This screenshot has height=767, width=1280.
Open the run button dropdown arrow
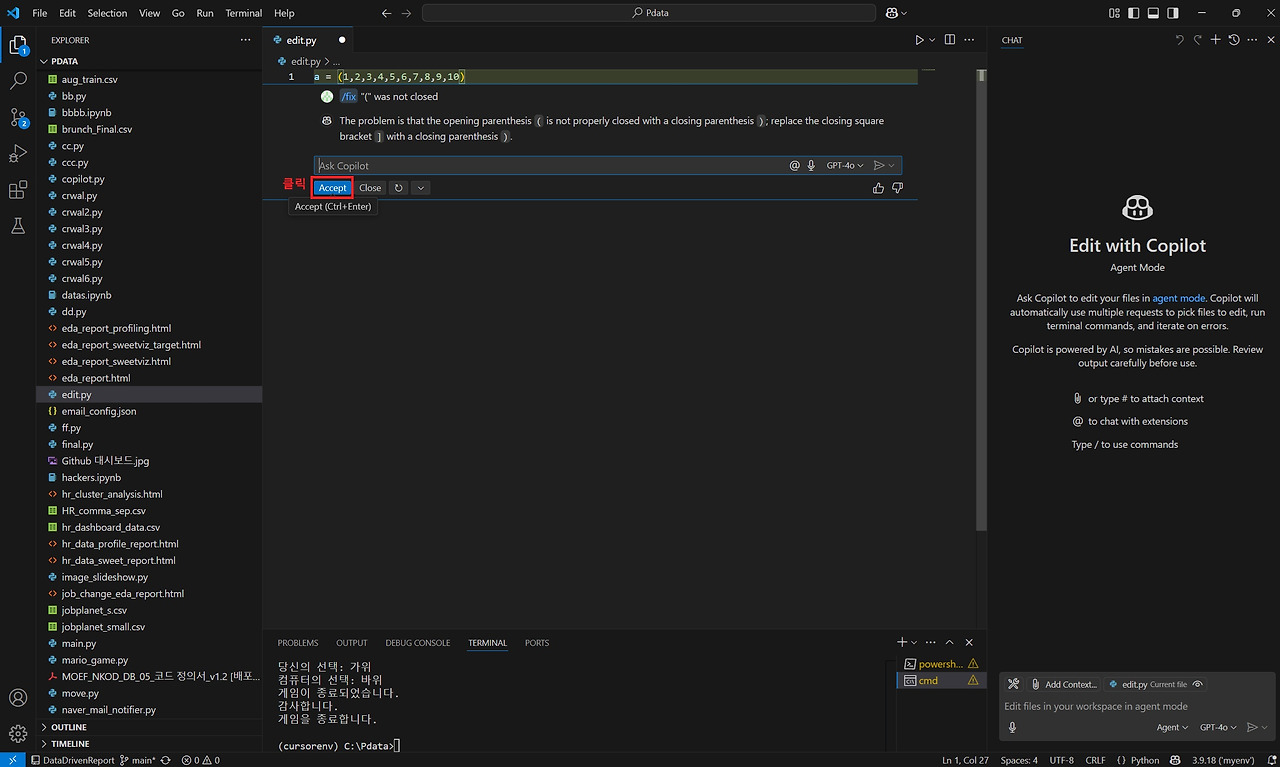(932, 40)
